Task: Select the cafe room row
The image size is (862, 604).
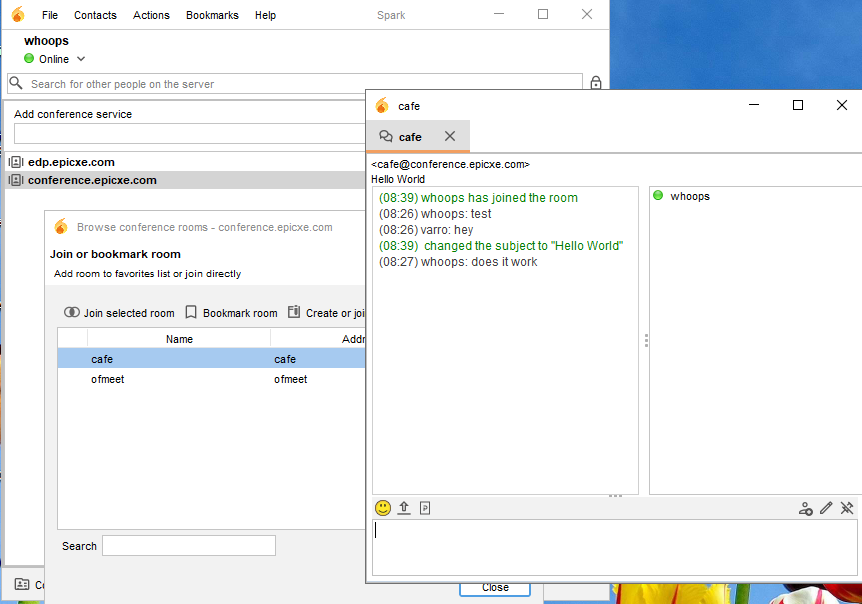Action: coord(211,359)
